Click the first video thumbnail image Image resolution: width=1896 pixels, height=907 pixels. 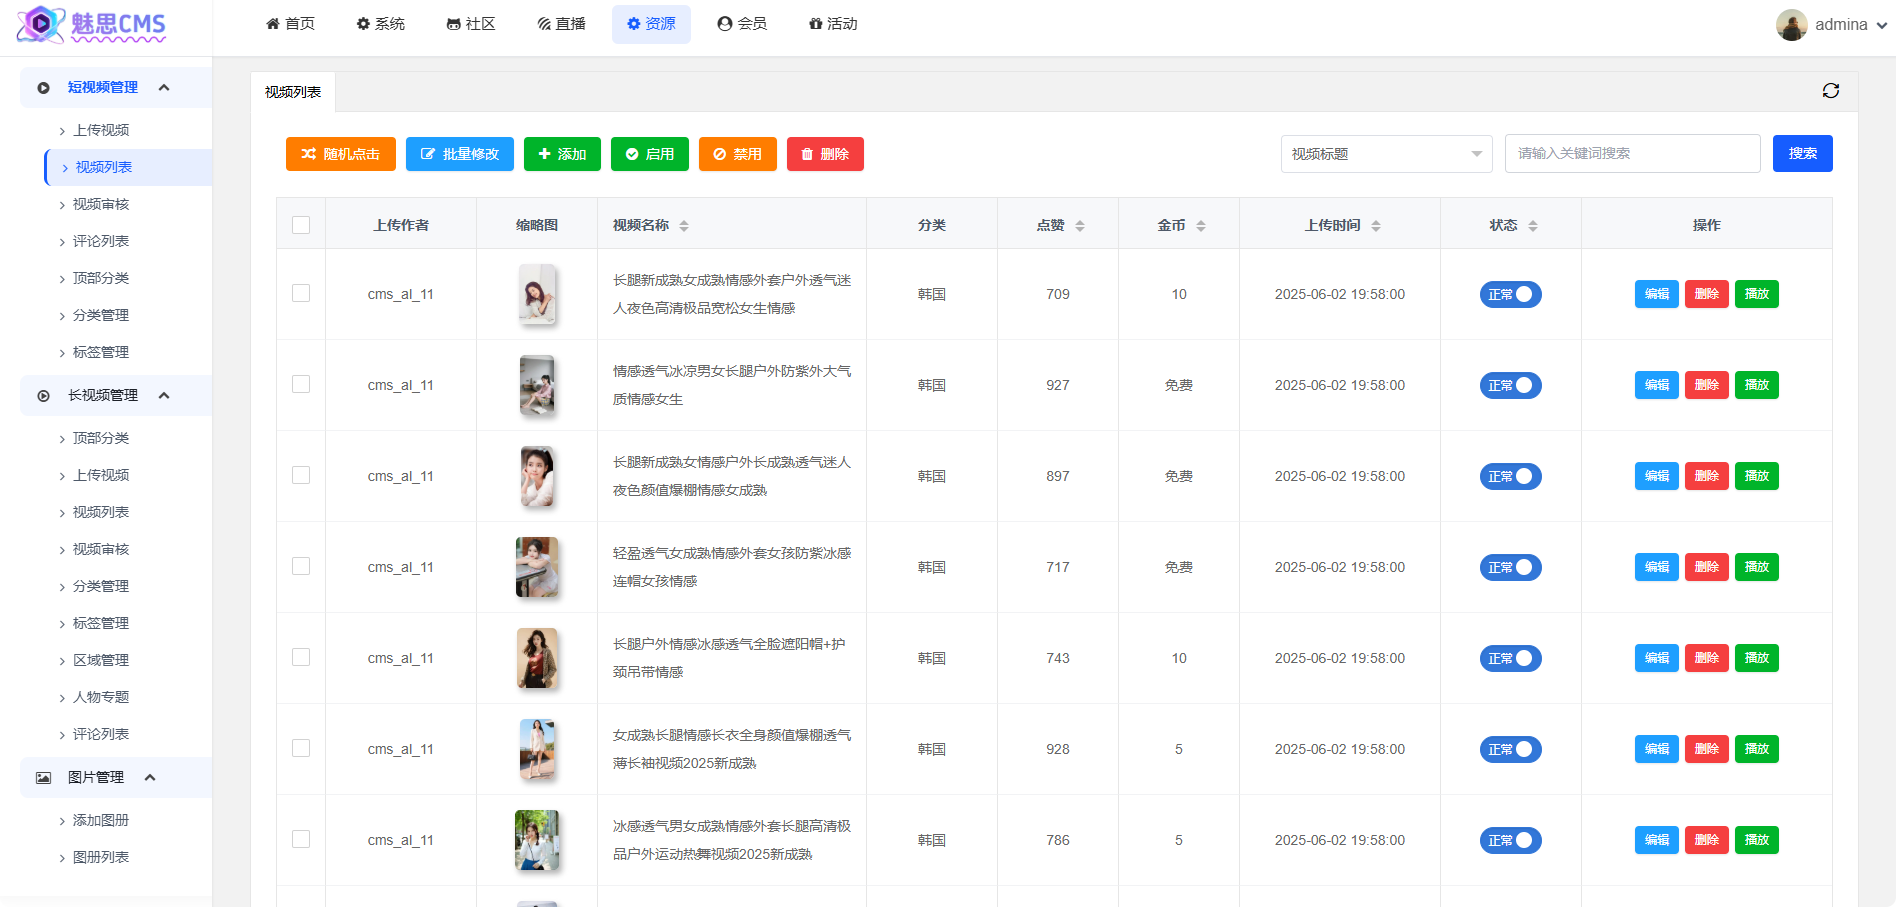click(x=537, y=294)
